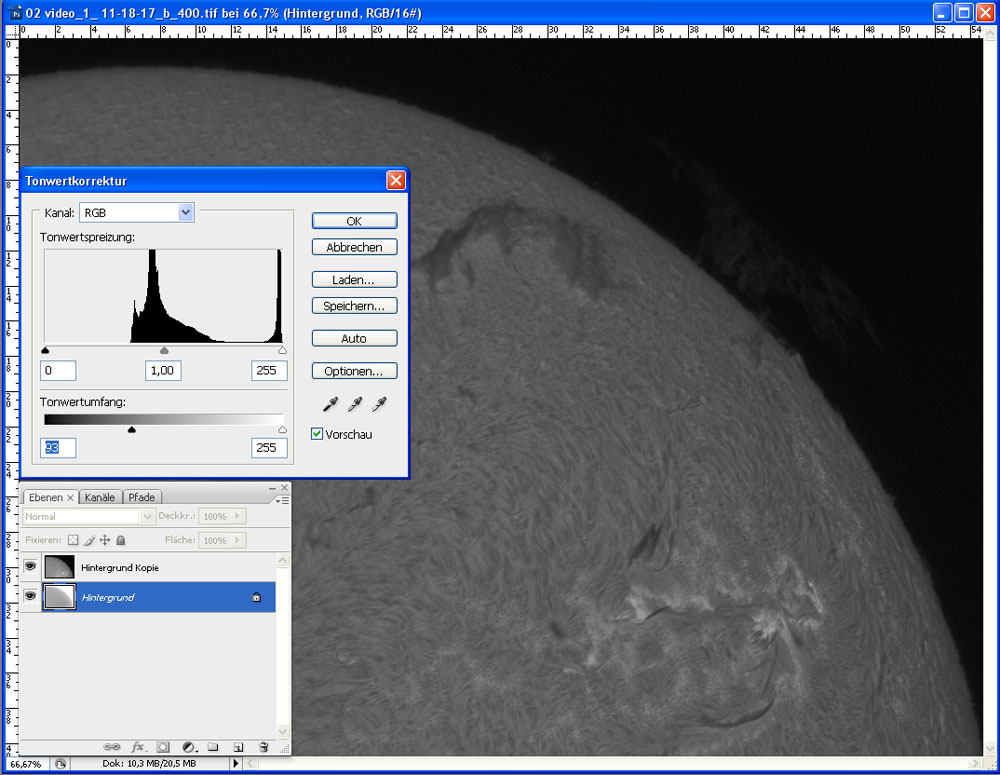Click the document horizontal scroll left arrow
Image resolution: width=1000 pixels, height=775 pixels.
(250, 764)
